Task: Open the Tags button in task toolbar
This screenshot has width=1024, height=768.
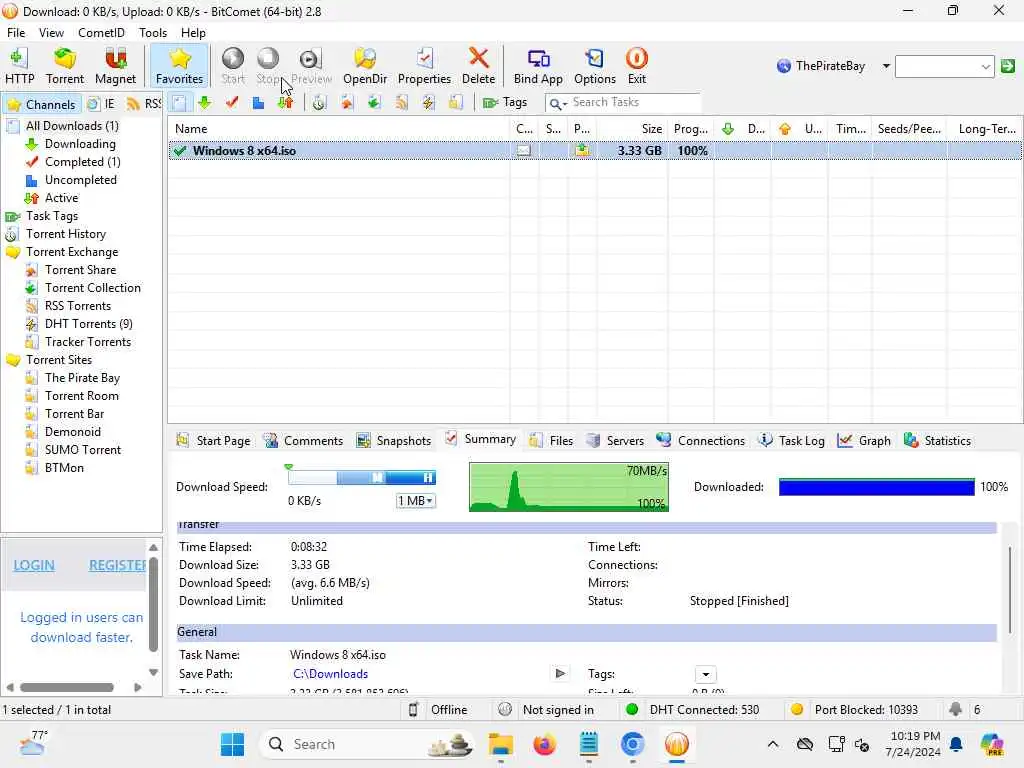Action: click(504, 103)
